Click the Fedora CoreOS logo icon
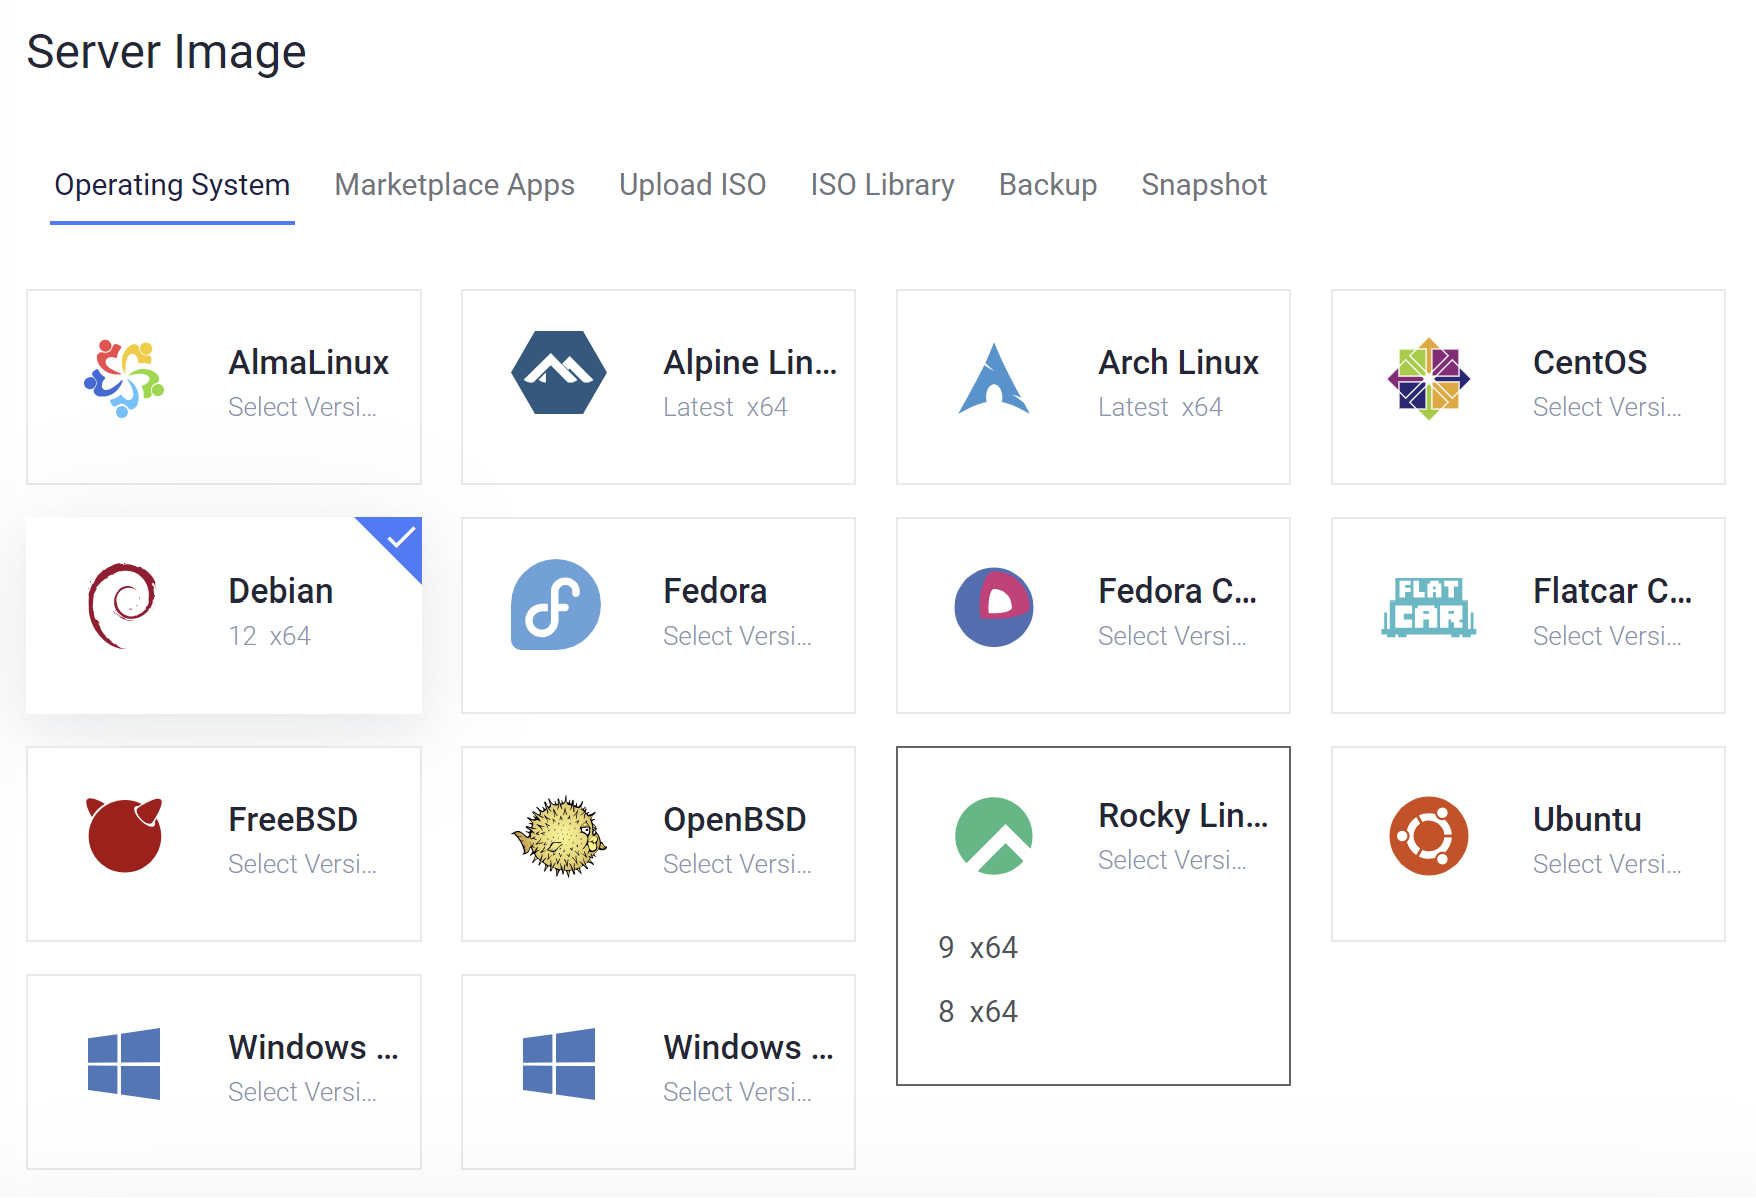This screenshot has height=1198, width=1756. [x=994, y=607]
